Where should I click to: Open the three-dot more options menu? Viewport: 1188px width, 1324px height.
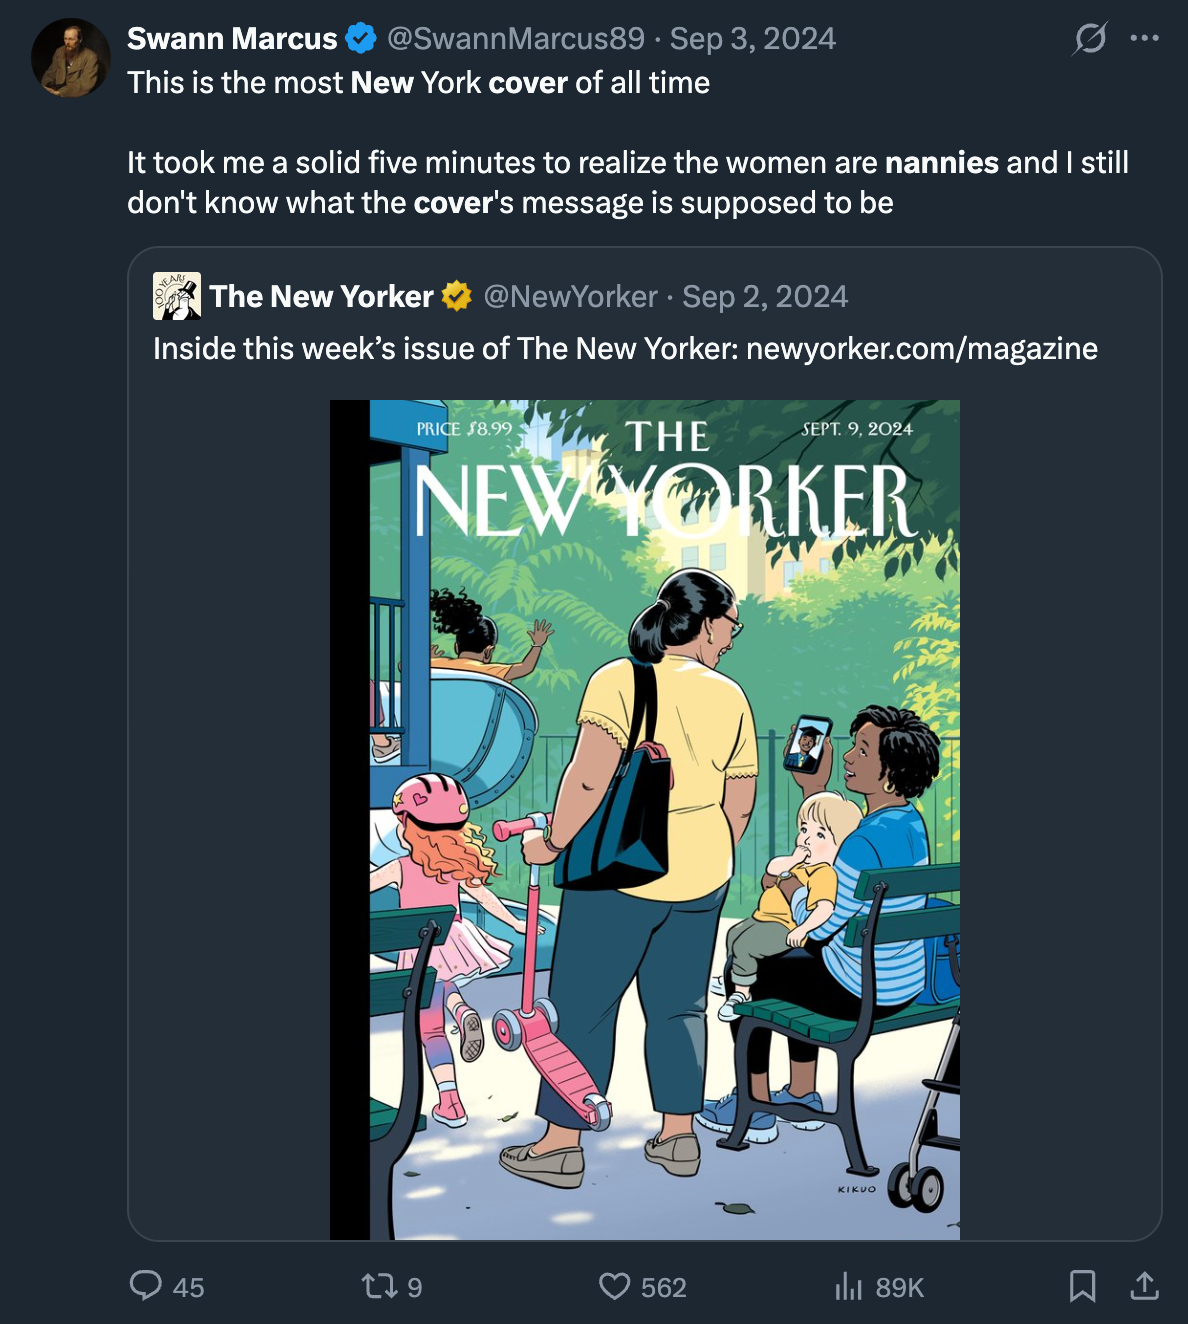[x=1144, y=39]
